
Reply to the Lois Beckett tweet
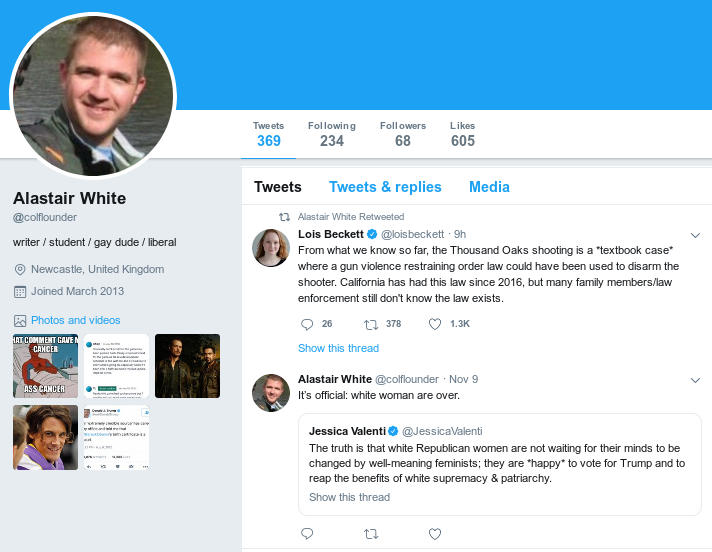(307, 324)
